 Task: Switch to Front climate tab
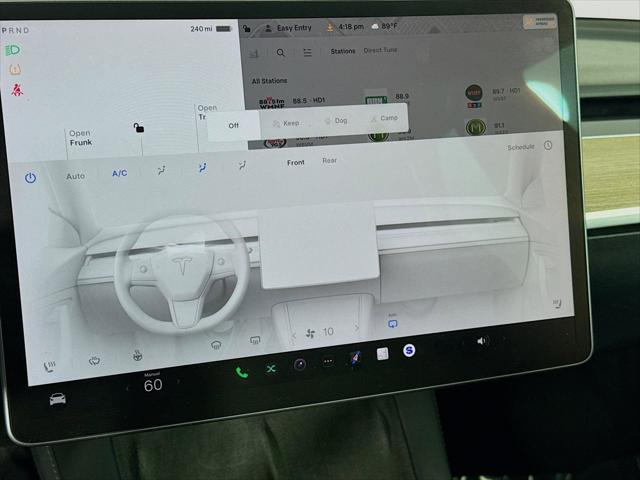click(296, 162)
